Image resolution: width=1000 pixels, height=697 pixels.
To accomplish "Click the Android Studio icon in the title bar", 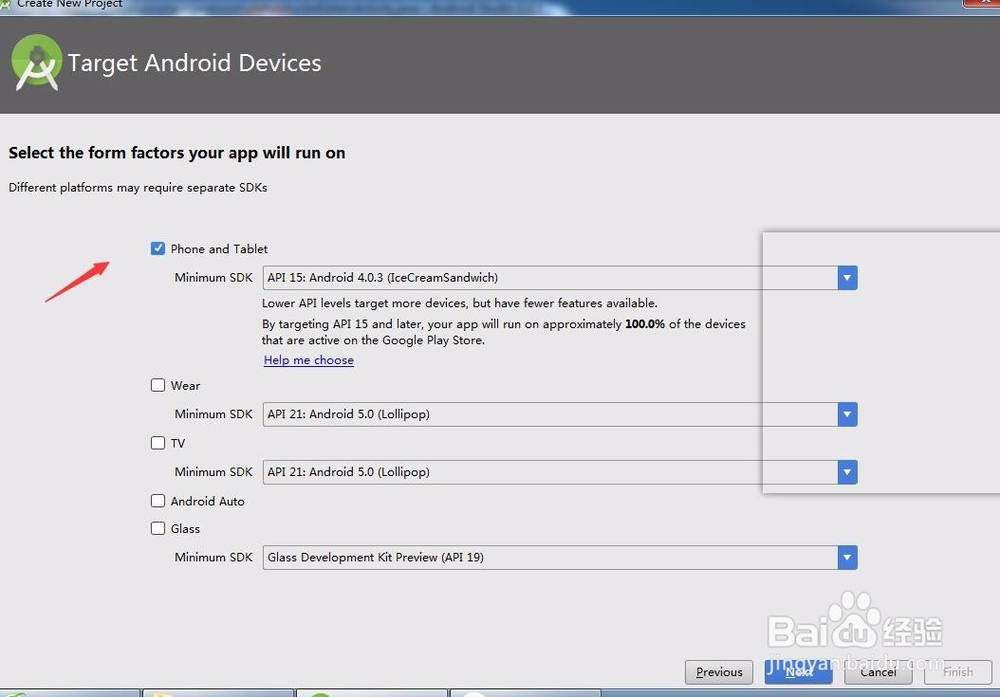I will tap(8, 5).
